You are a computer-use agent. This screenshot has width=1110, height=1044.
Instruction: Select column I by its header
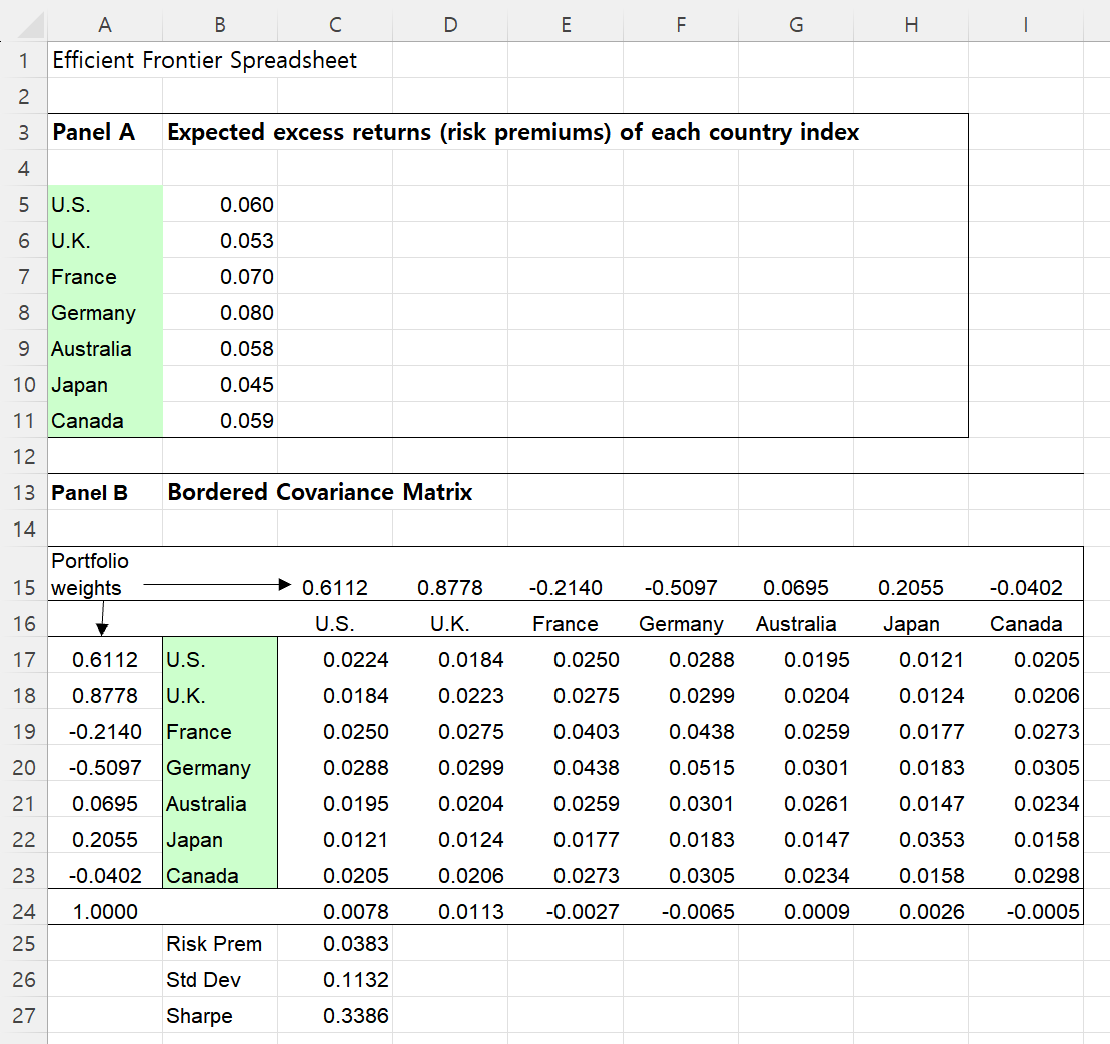tap(1025, 24)
